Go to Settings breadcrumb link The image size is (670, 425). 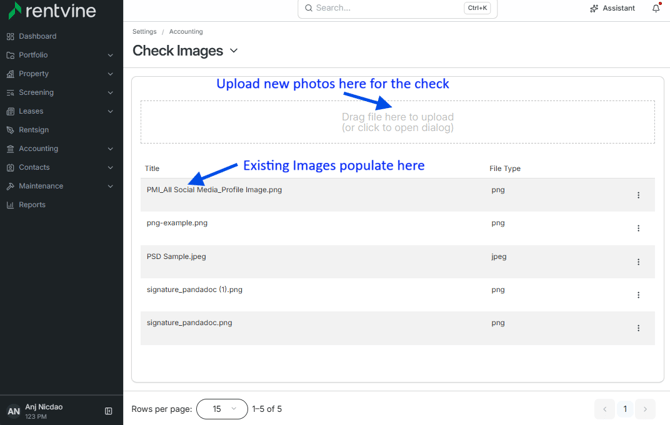pyautogui.click(x=144, y=32)
